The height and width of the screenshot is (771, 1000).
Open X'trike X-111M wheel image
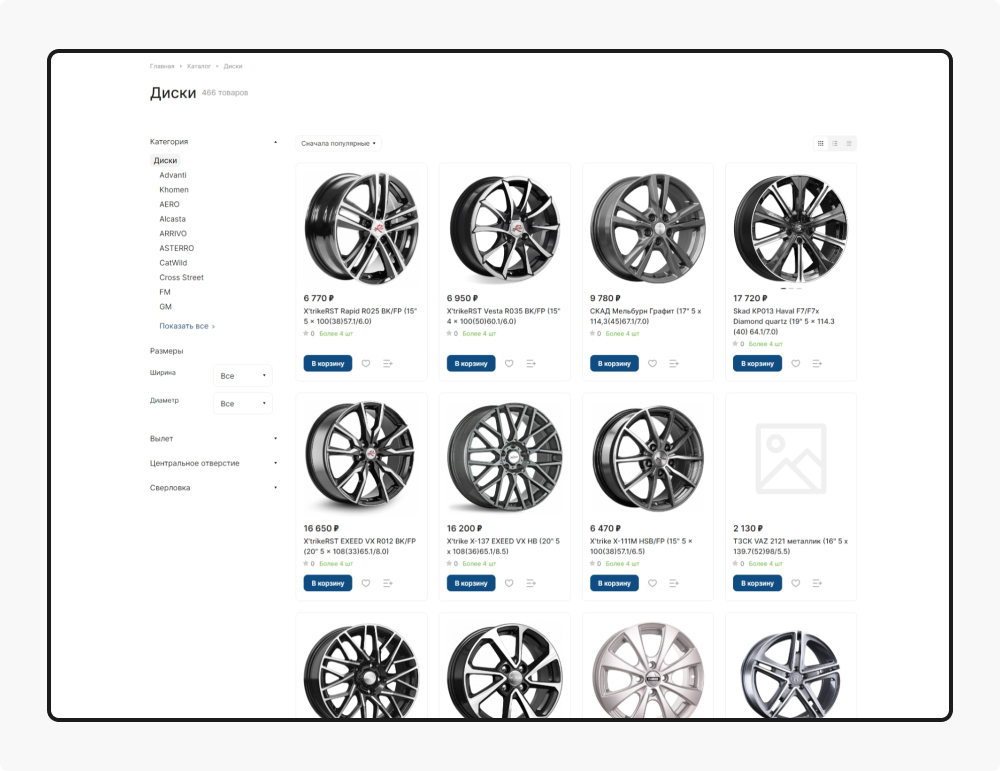point(647,458)
